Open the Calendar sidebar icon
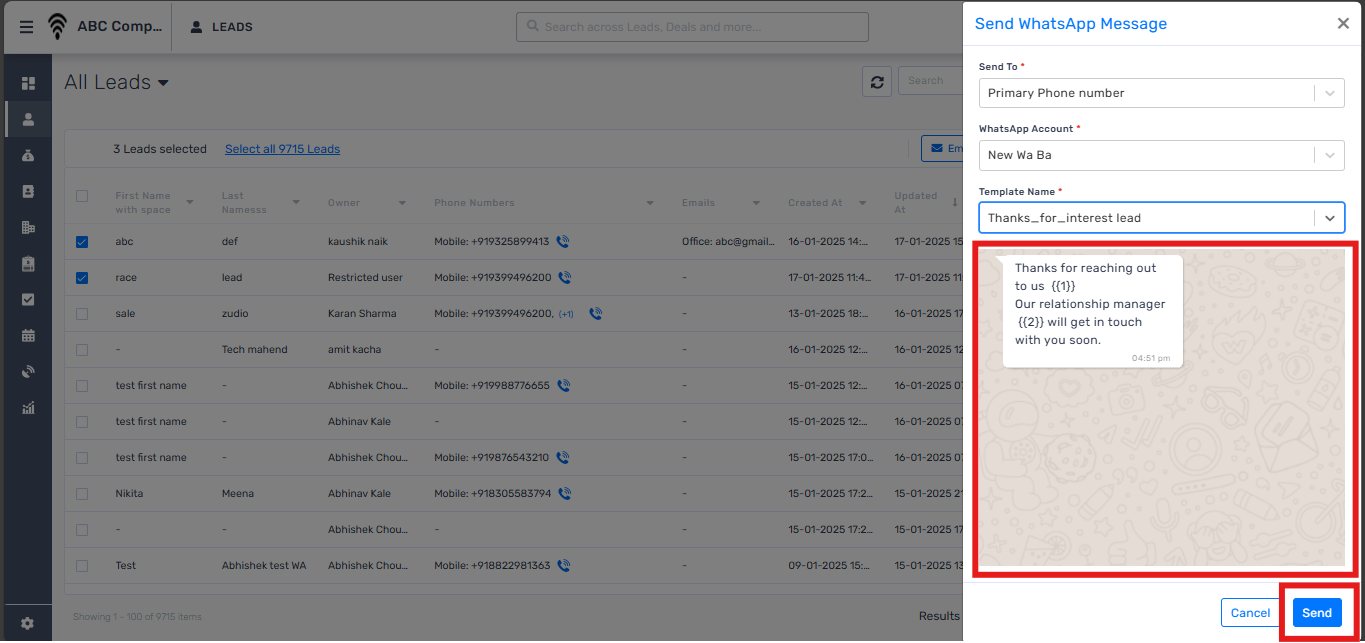The height and width of the screenshot is (643, 1365). click(x=28, y=335)
